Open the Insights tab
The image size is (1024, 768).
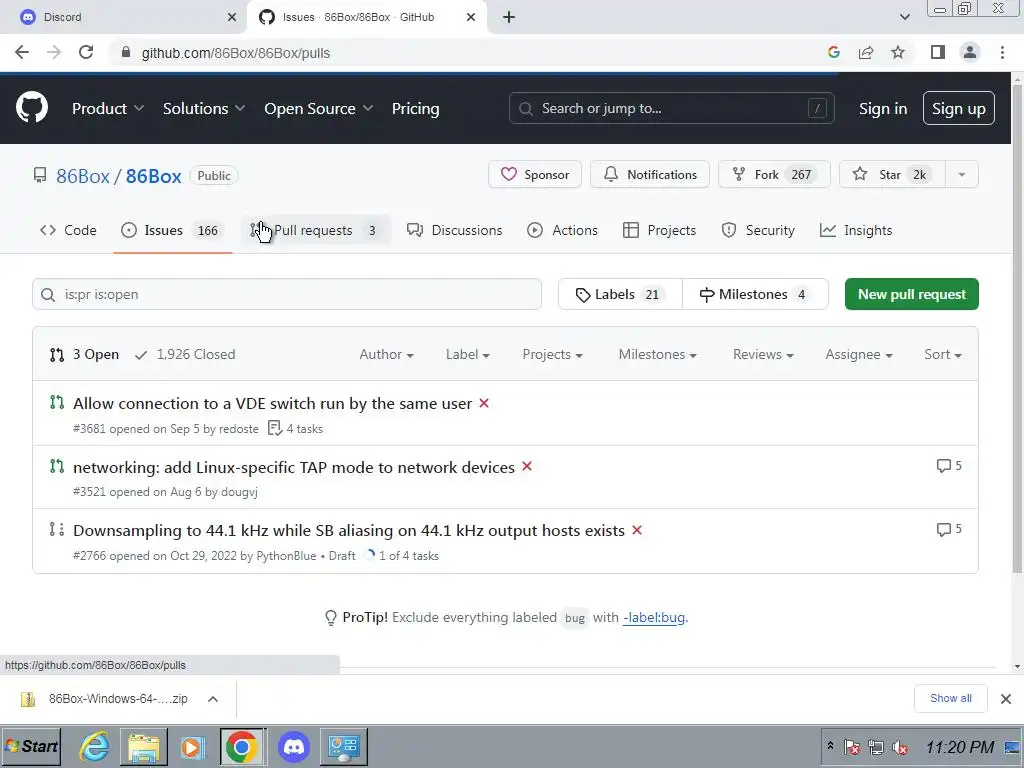856,230
